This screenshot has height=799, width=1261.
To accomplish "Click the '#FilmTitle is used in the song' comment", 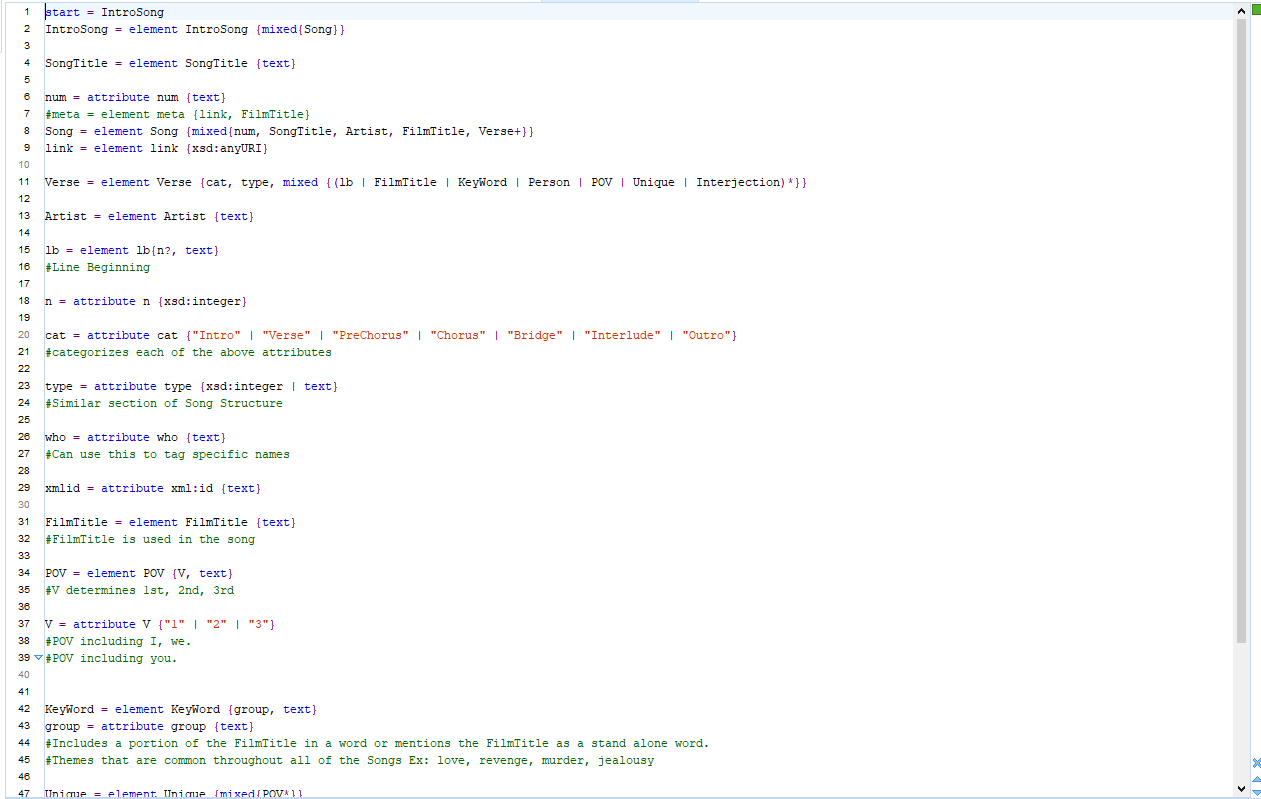I will [x=150, y=539].
